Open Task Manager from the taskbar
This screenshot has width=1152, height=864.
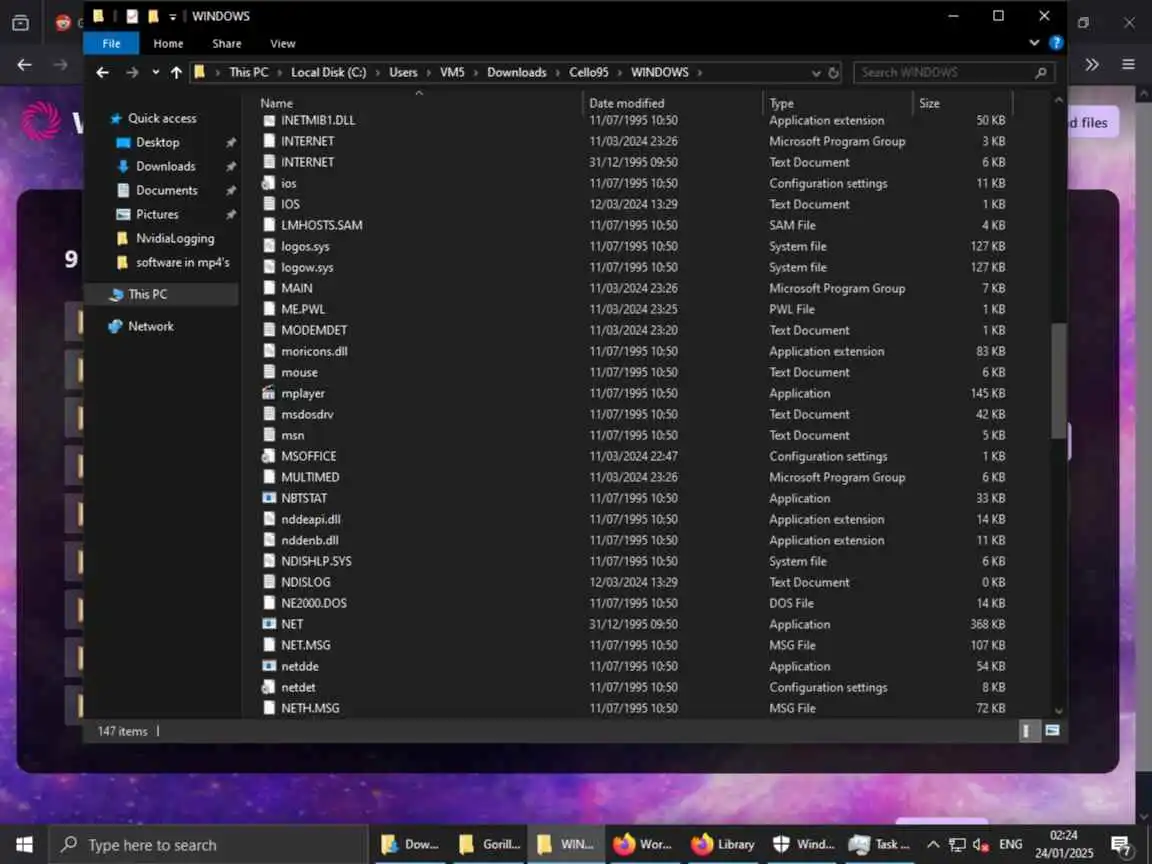click(879, 845)
